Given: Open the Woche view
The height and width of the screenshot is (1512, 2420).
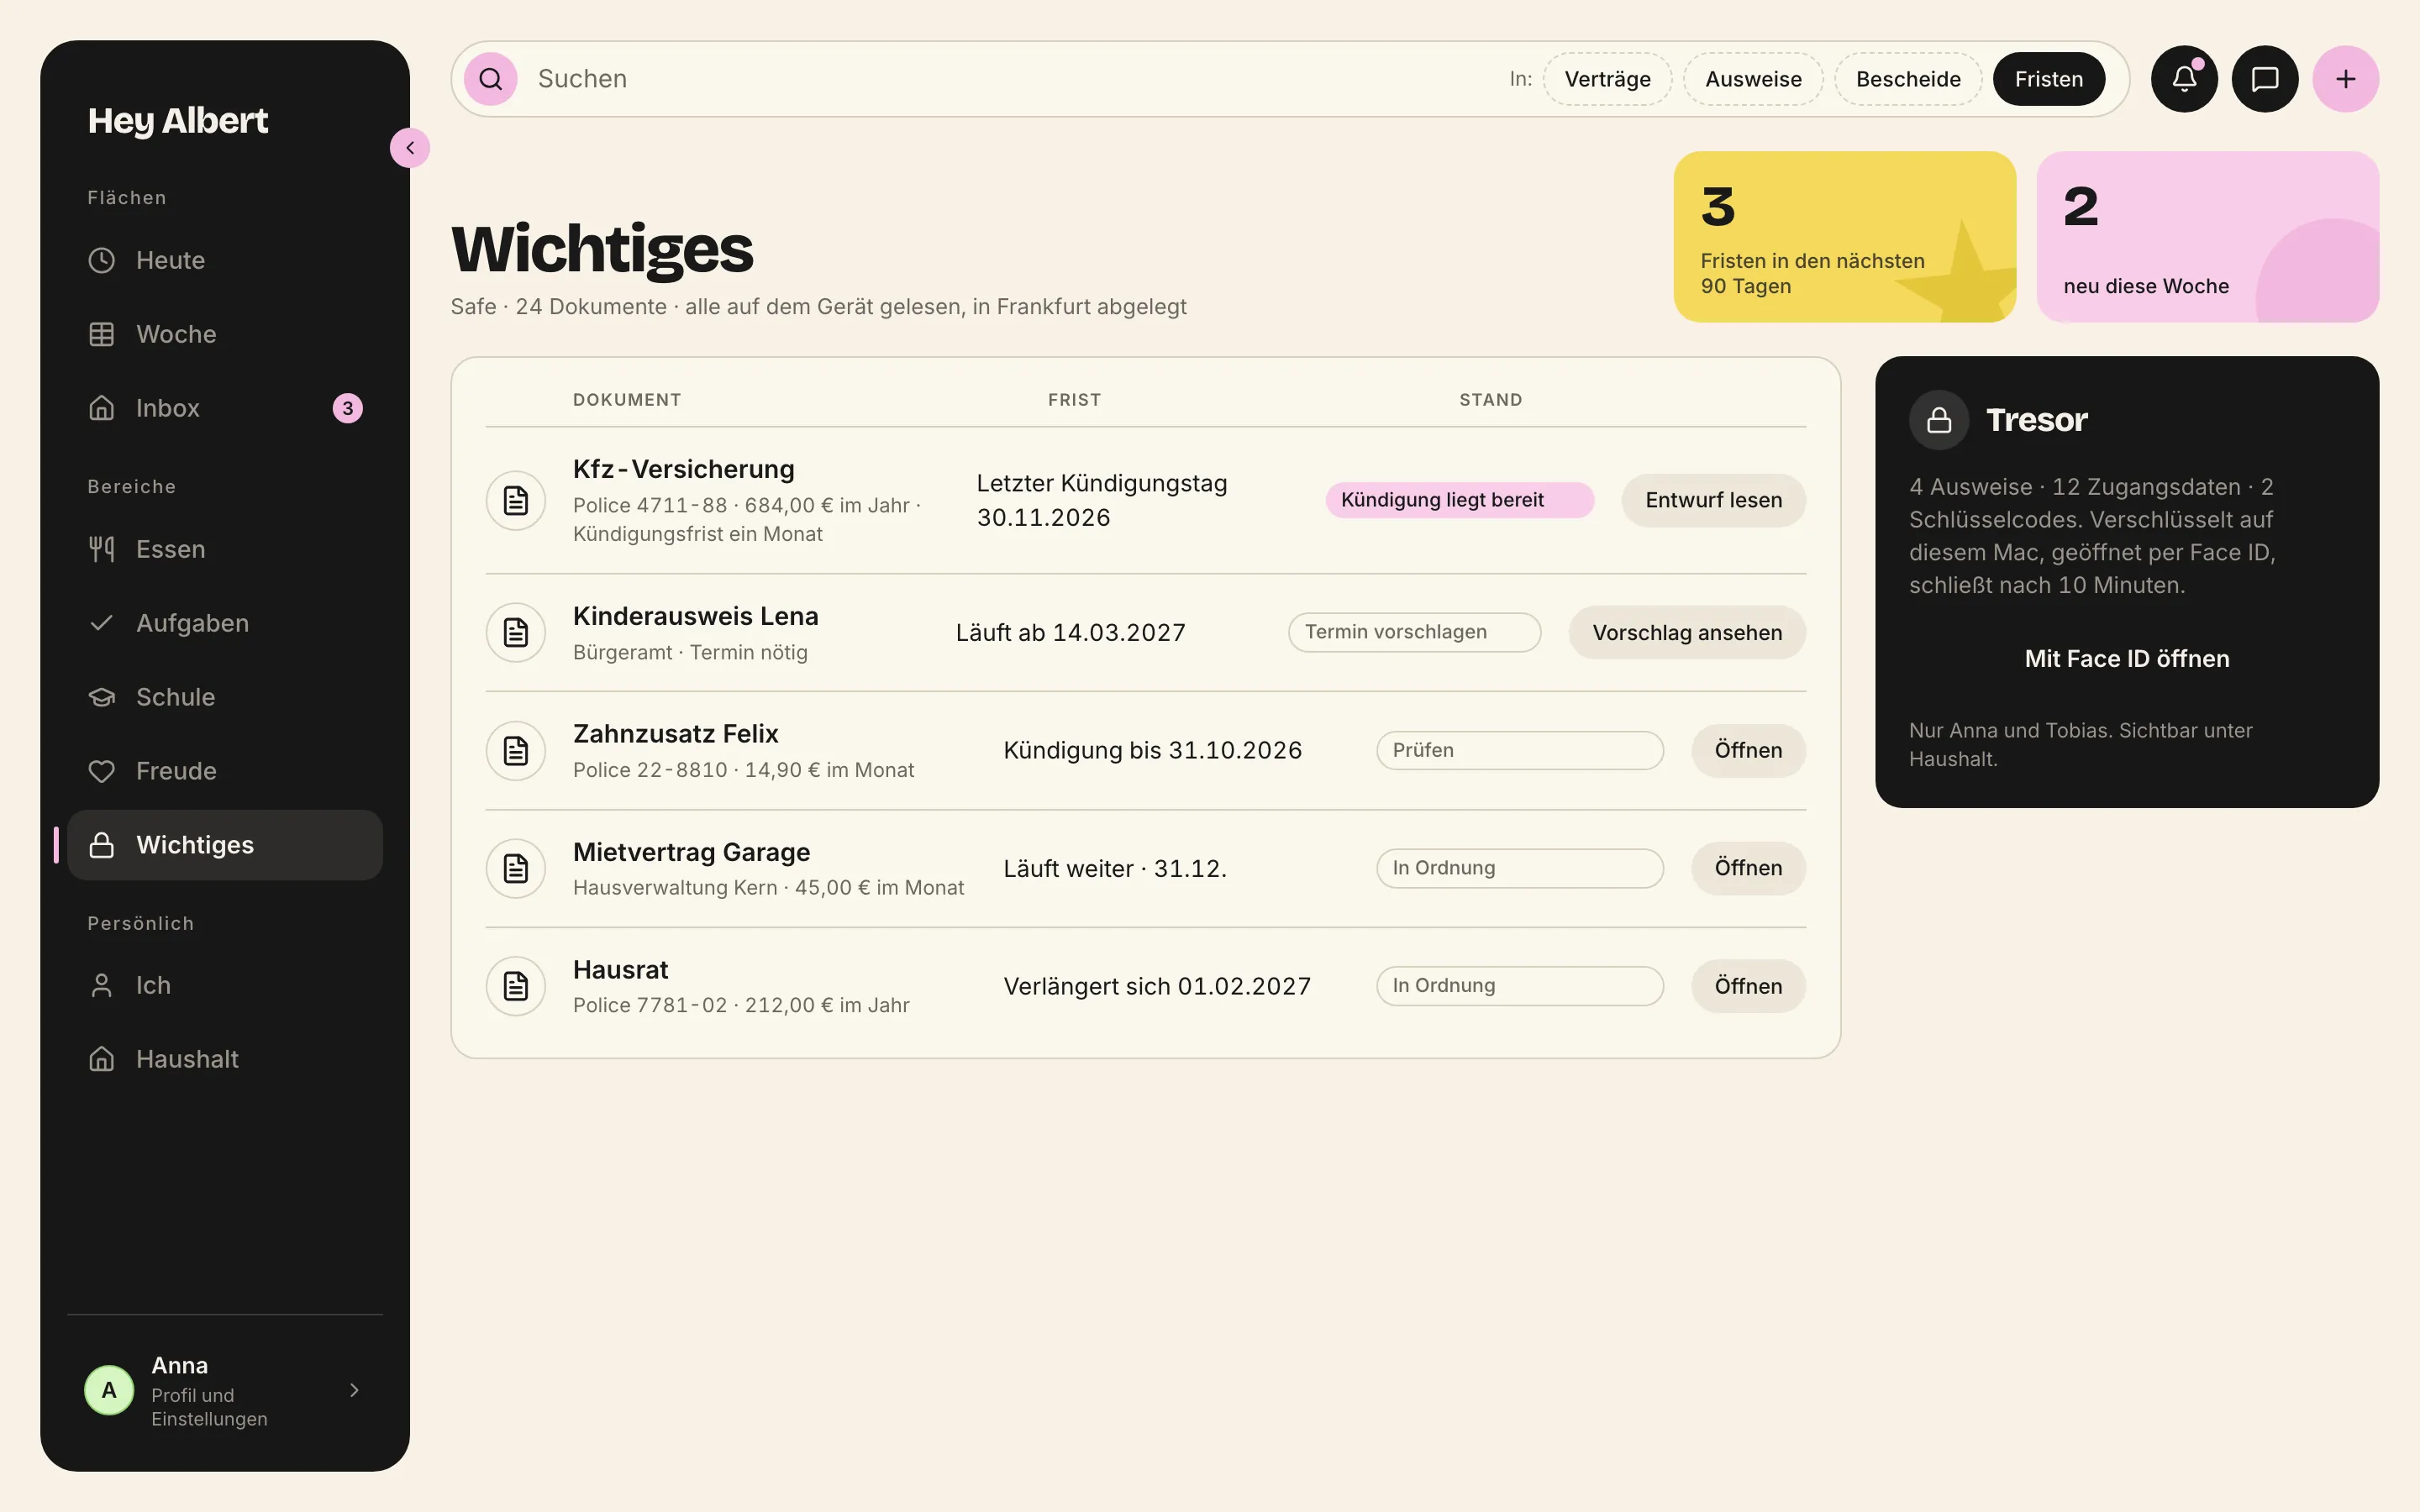Looking at the screenshot, I should click(x=225, y=334).
